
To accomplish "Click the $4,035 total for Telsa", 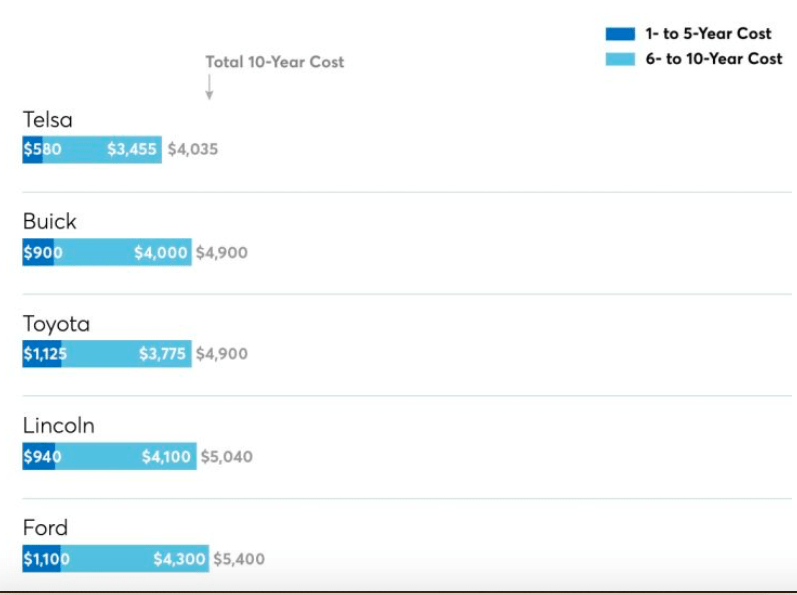I will [x=193, y=149].
